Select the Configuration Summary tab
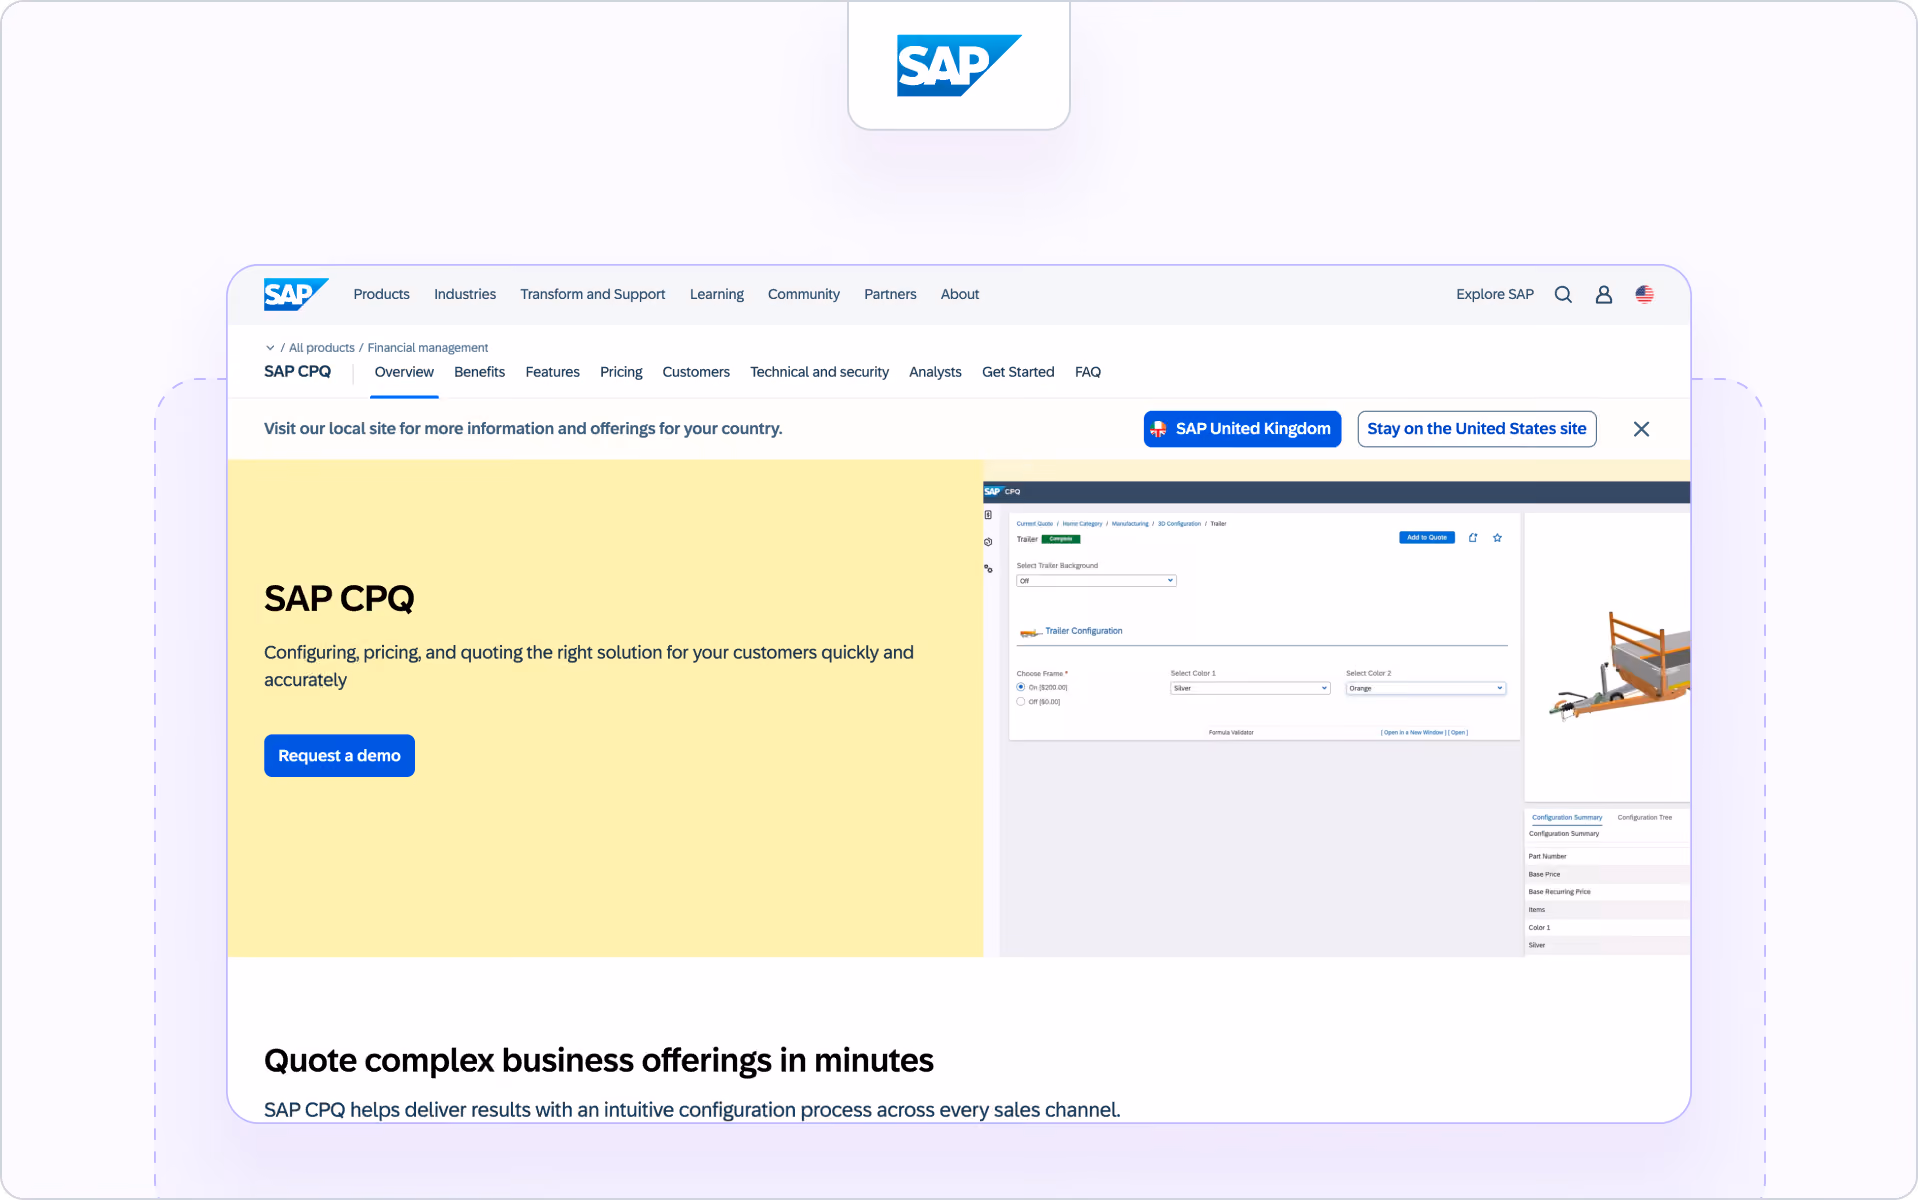The height and width of the screenshot is (1200, 1918). (1567, 818)
